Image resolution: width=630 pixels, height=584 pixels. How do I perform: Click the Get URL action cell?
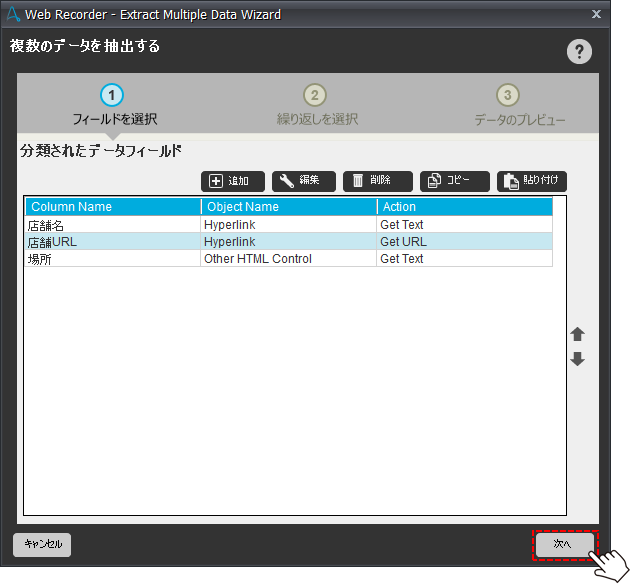coord(464,242)
